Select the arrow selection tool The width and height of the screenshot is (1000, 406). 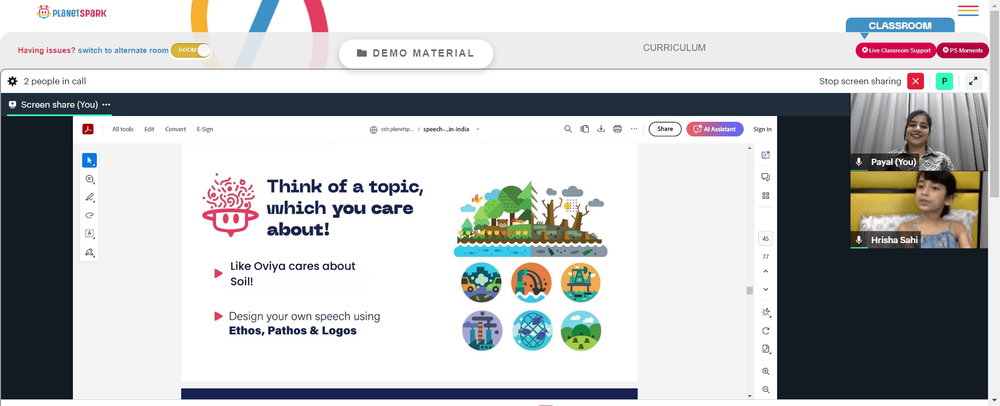click(89, 161)
